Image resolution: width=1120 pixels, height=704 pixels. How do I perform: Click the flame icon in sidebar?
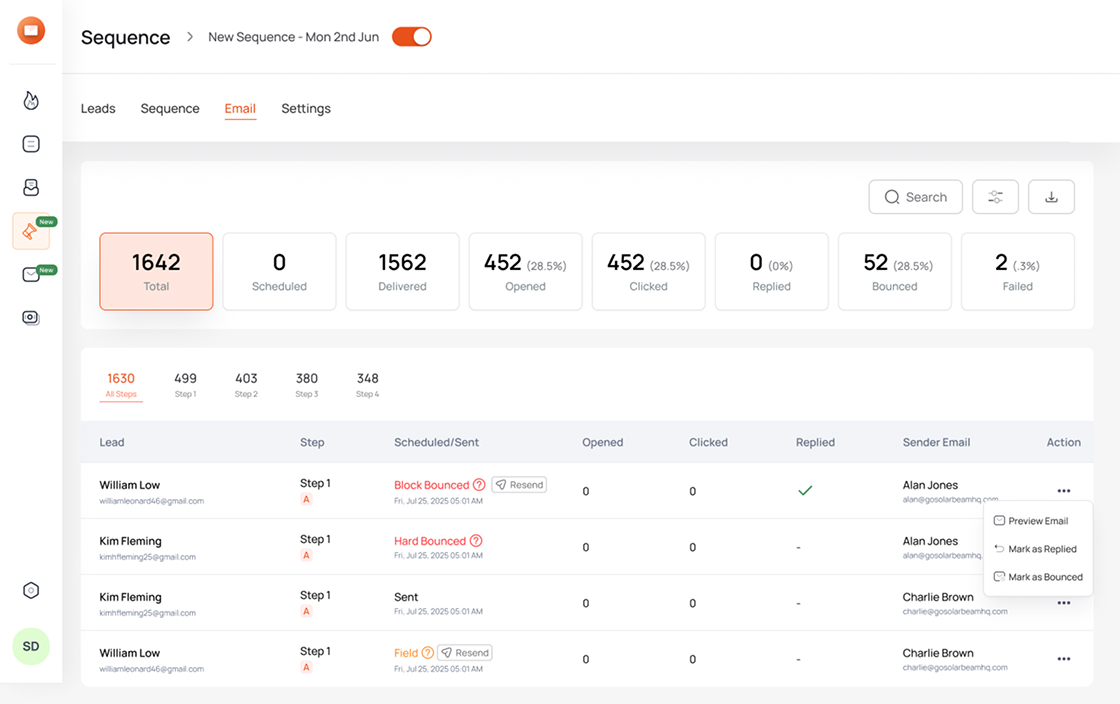(31, 100)
